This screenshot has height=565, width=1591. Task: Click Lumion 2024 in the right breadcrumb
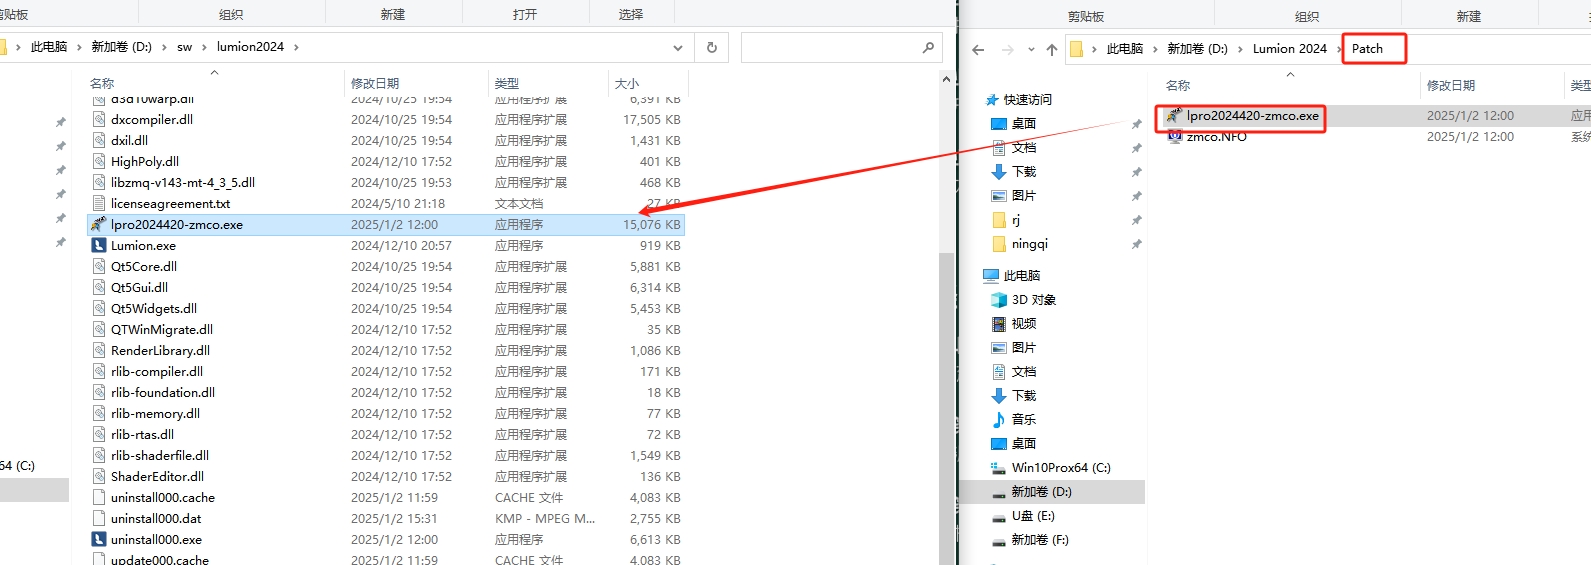point(1290,49)
